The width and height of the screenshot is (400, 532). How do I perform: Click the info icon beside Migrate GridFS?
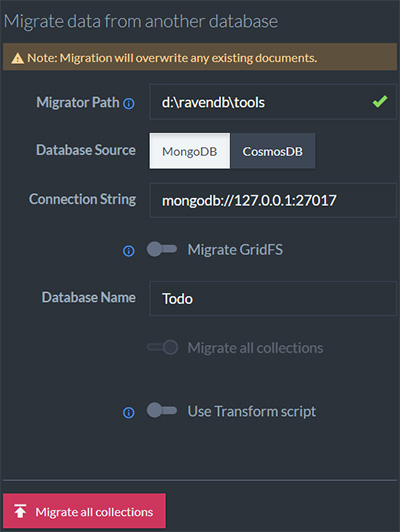pos(129,251)
